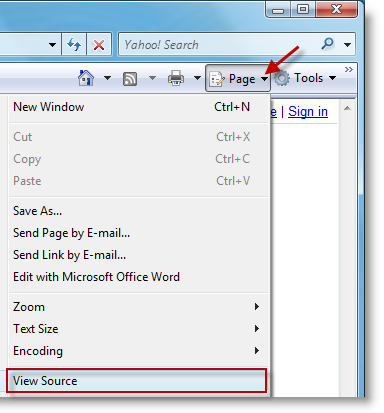Expand the feeds dropdown arrow
Viewport: 384px width, 413px height.
pyautogui.click(x=152, y=78)
